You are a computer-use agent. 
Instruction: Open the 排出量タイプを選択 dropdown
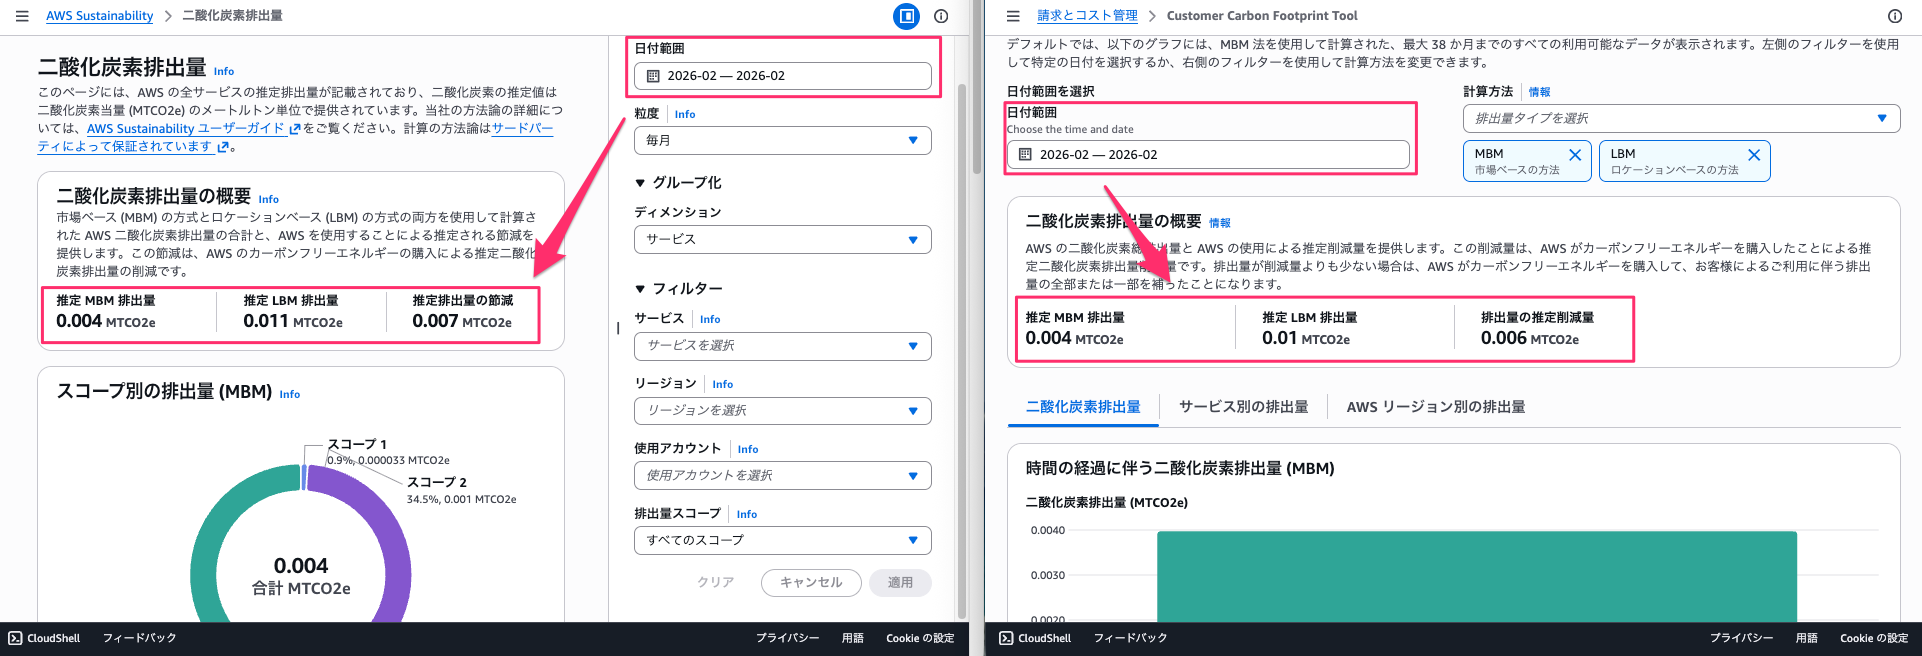(x=1681, y=118)
